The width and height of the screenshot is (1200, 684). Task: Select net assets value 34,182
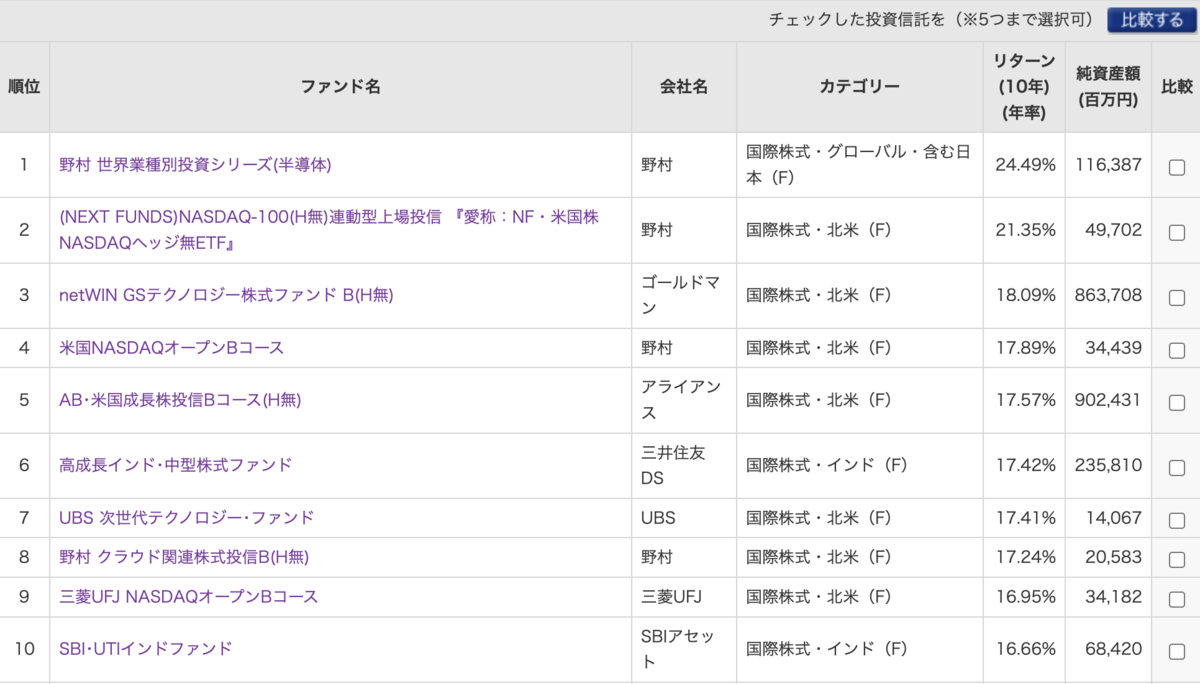coord(1113,597)
